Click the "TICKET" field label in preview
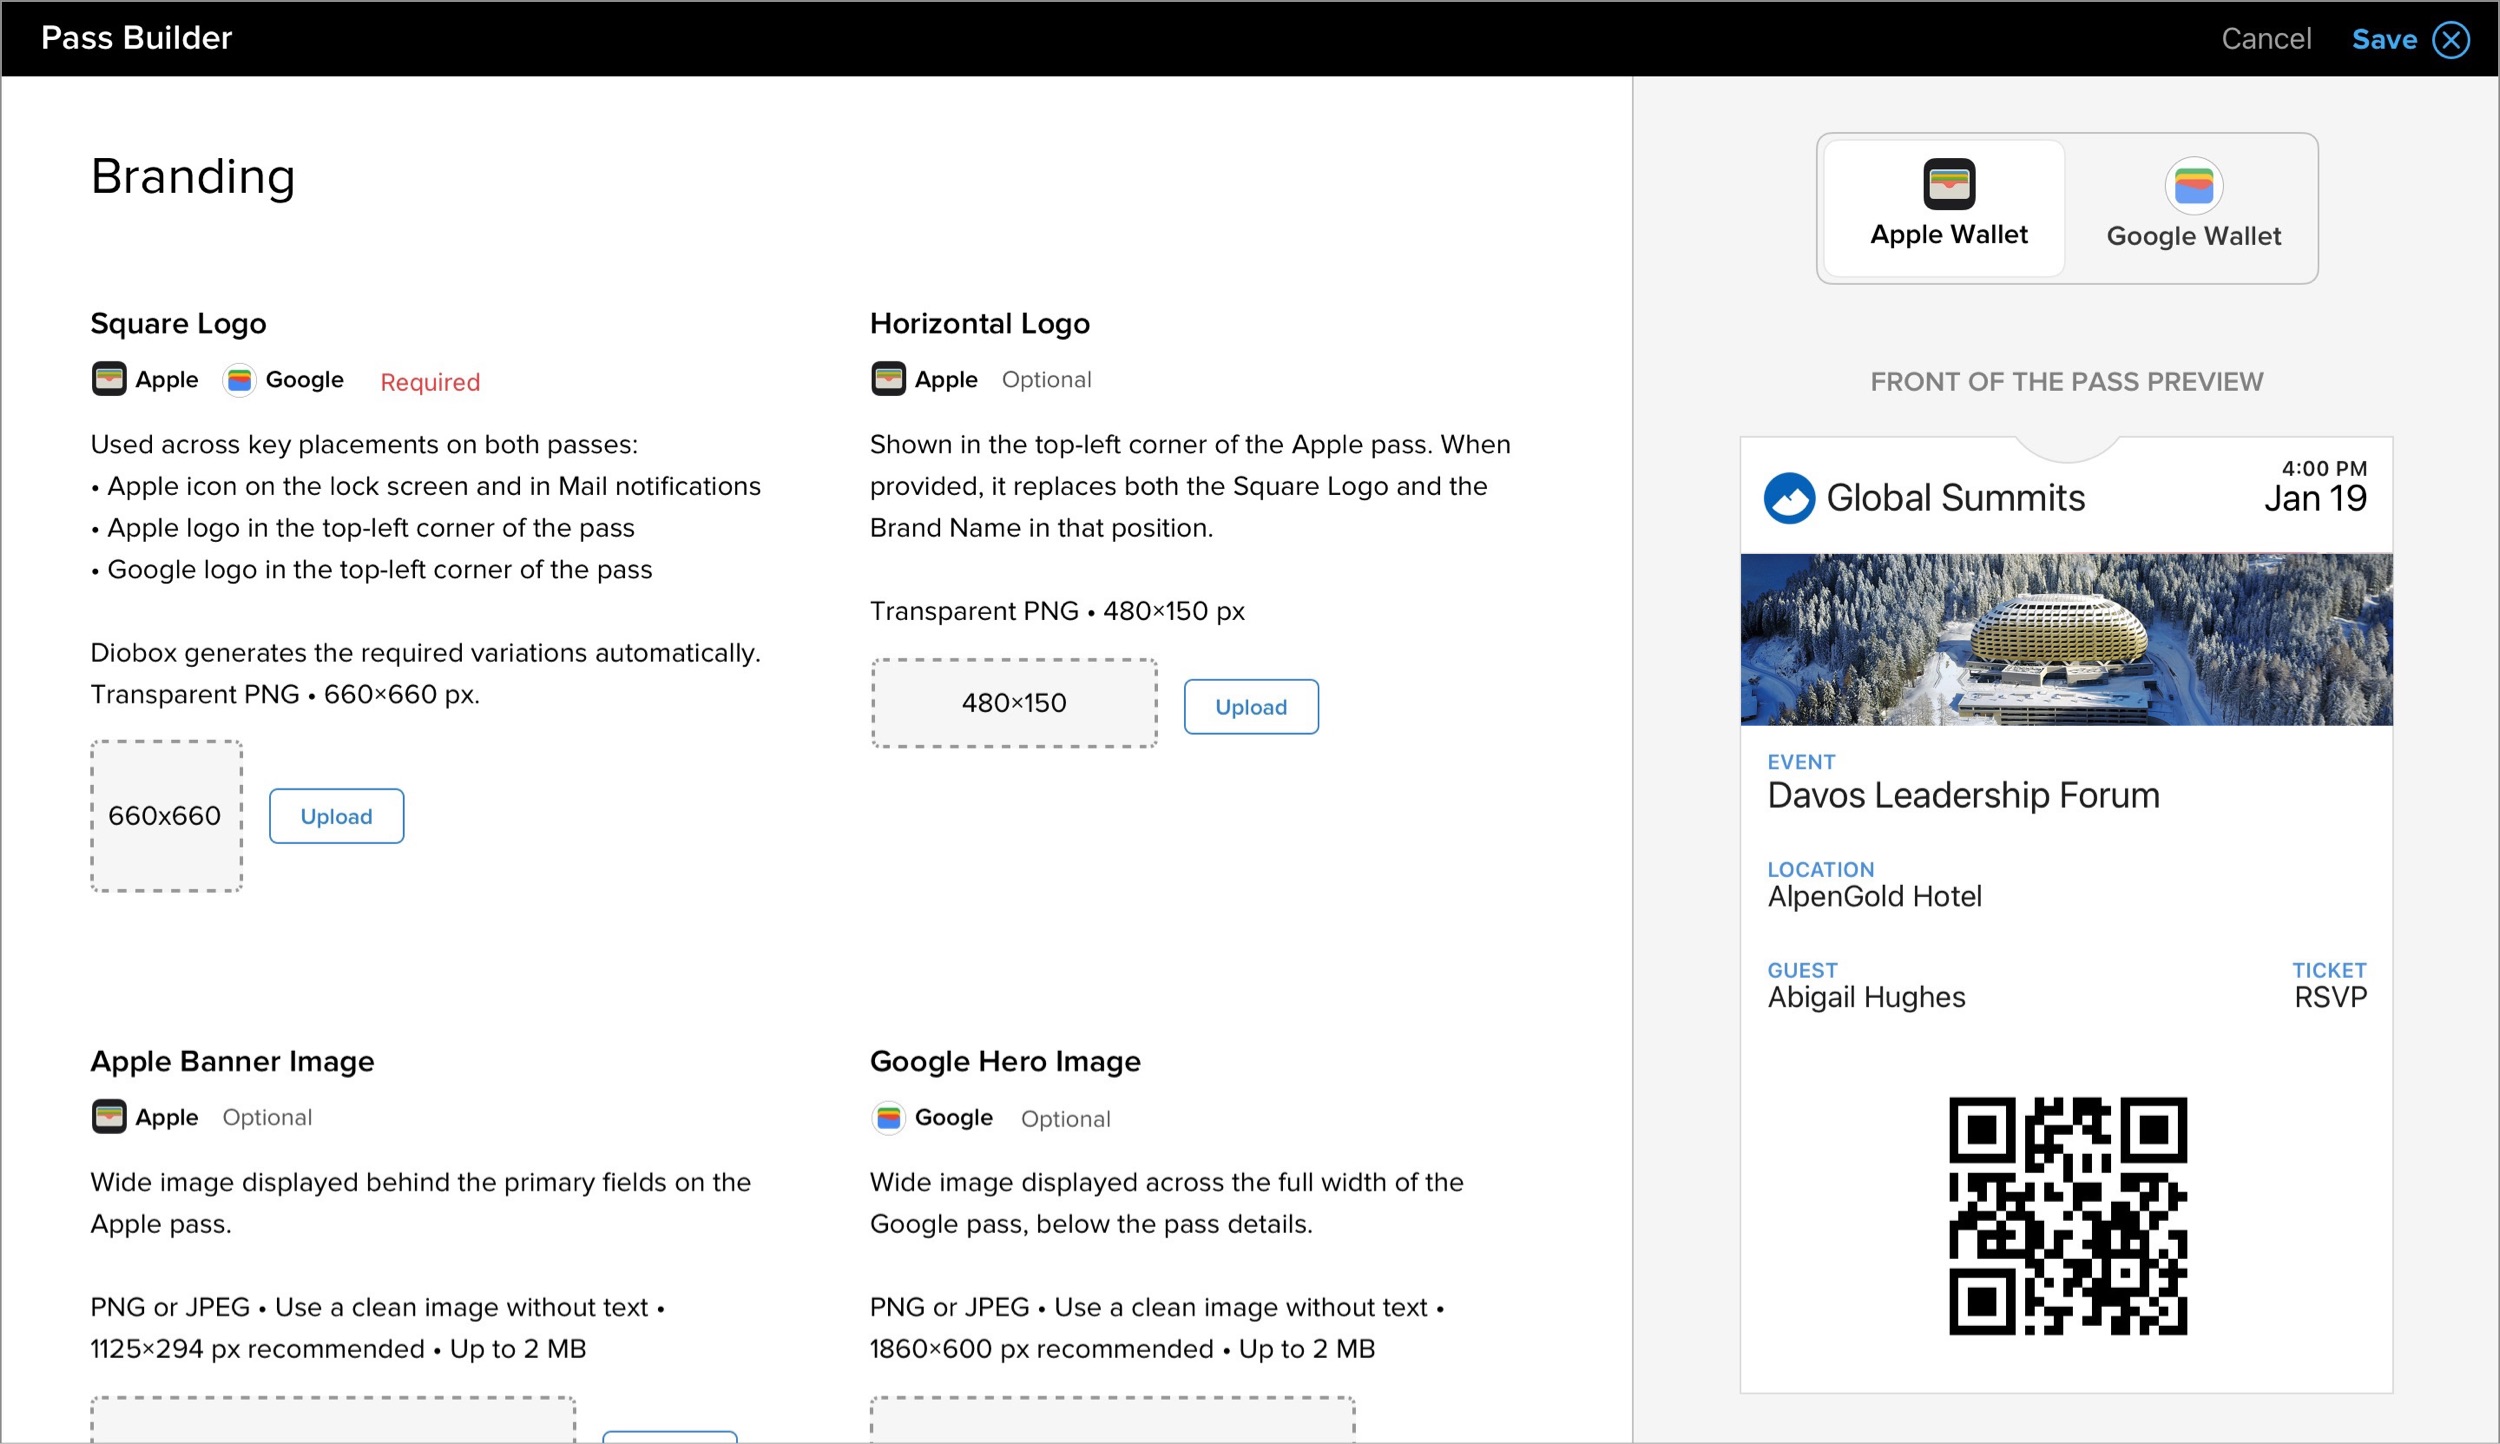The width and height of the screenshot is (2500, 1444). (2329, 970)
